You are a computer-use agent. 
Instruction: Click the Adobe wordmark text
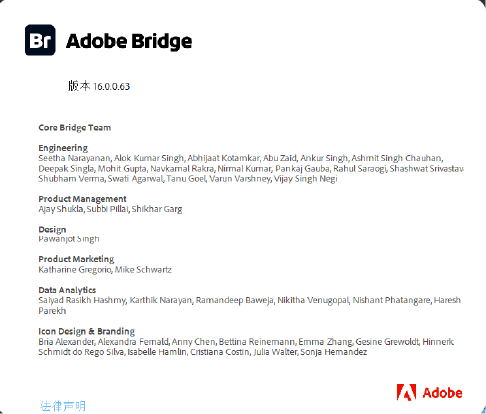pyautogui.click(x=442, y=393)
